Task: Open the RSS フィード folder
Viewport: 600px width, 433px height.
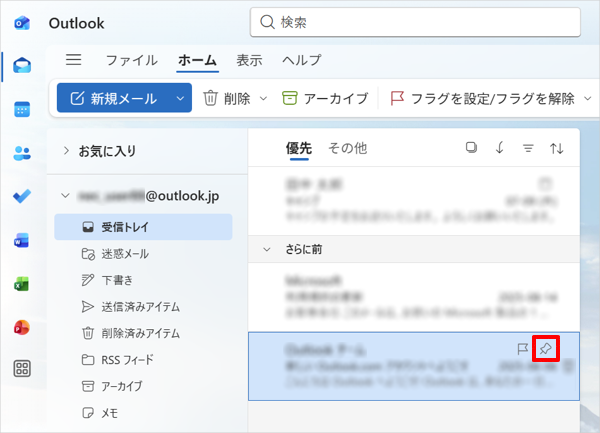Action: coord(143,360)
